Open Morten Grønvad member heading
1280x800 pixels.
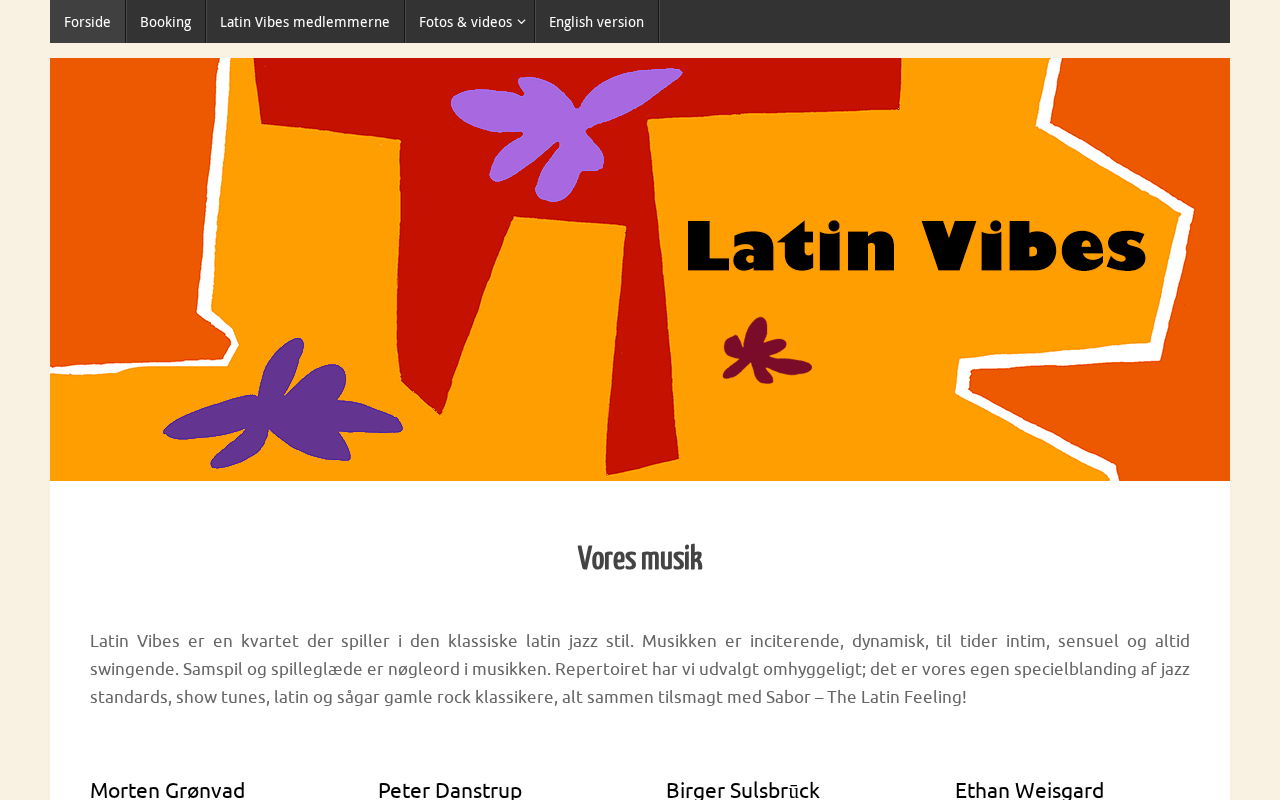pos(167,789)
